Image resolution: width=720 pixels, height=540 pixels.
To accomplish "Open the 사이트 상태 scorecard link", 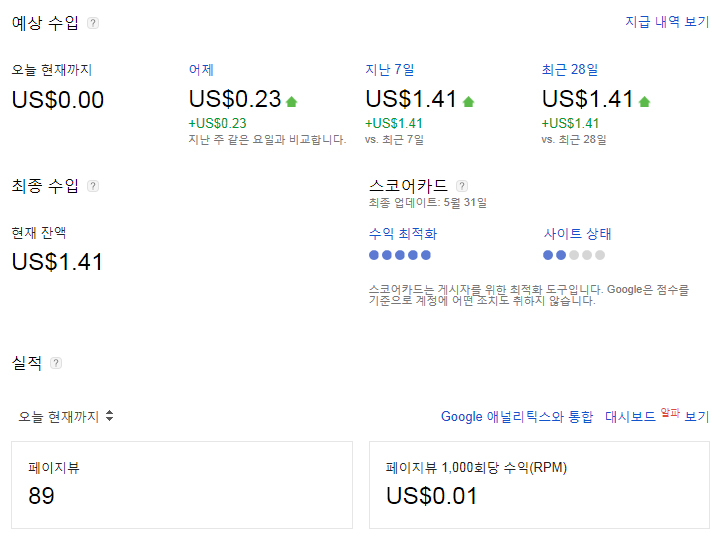I will [577, 234].
